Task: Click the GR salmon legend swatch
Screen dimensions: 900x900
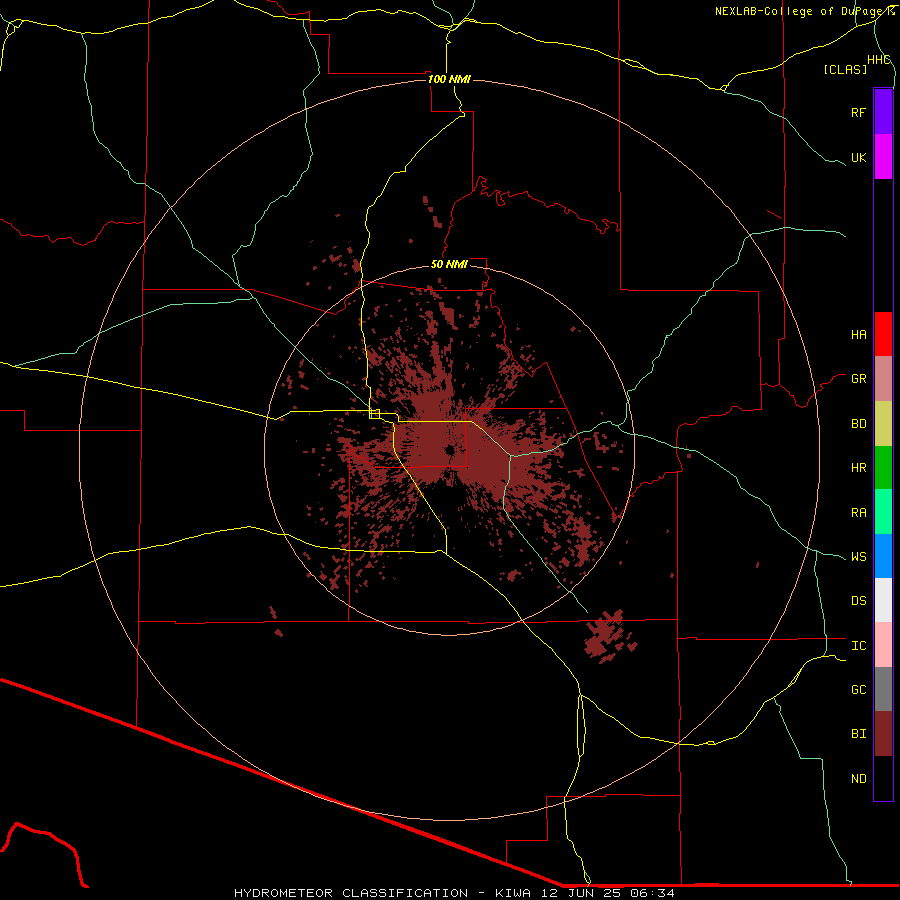Action: point(883,379)
